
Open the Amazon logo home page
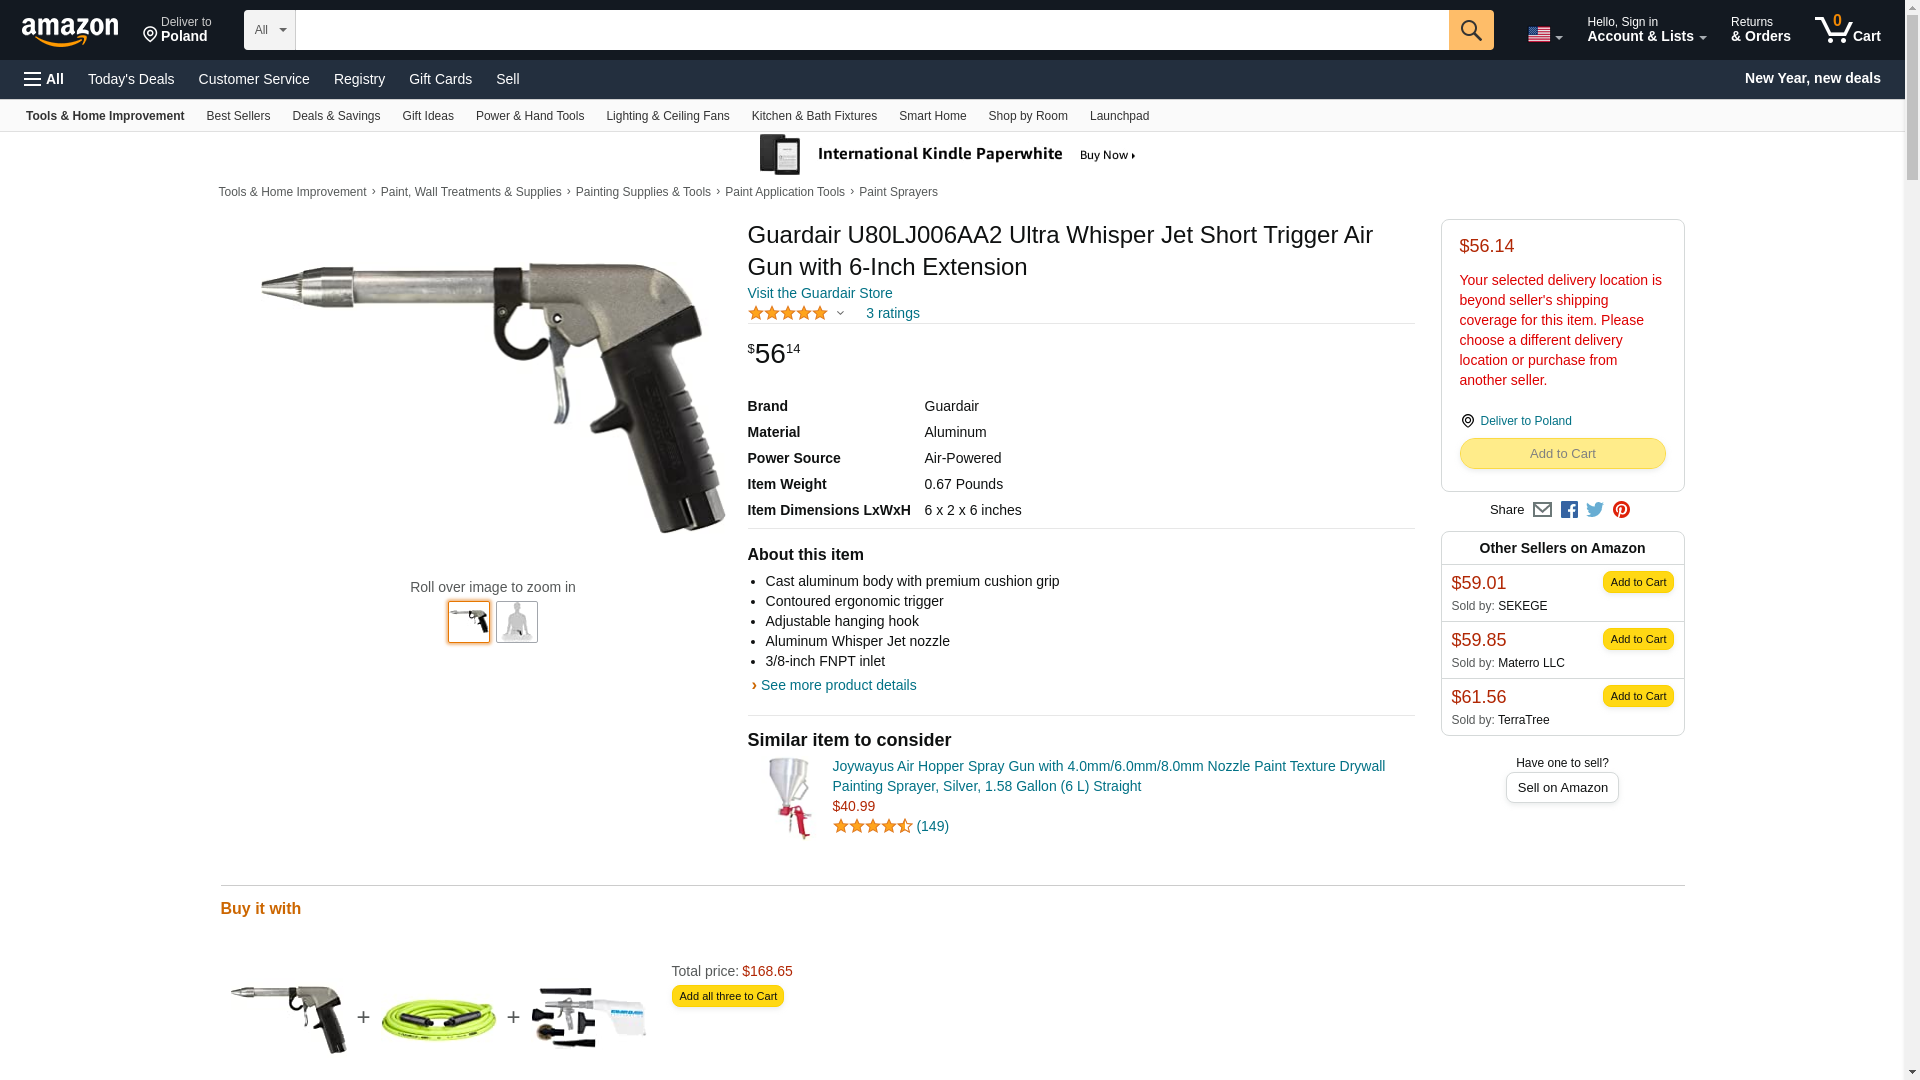pos(70,31)
